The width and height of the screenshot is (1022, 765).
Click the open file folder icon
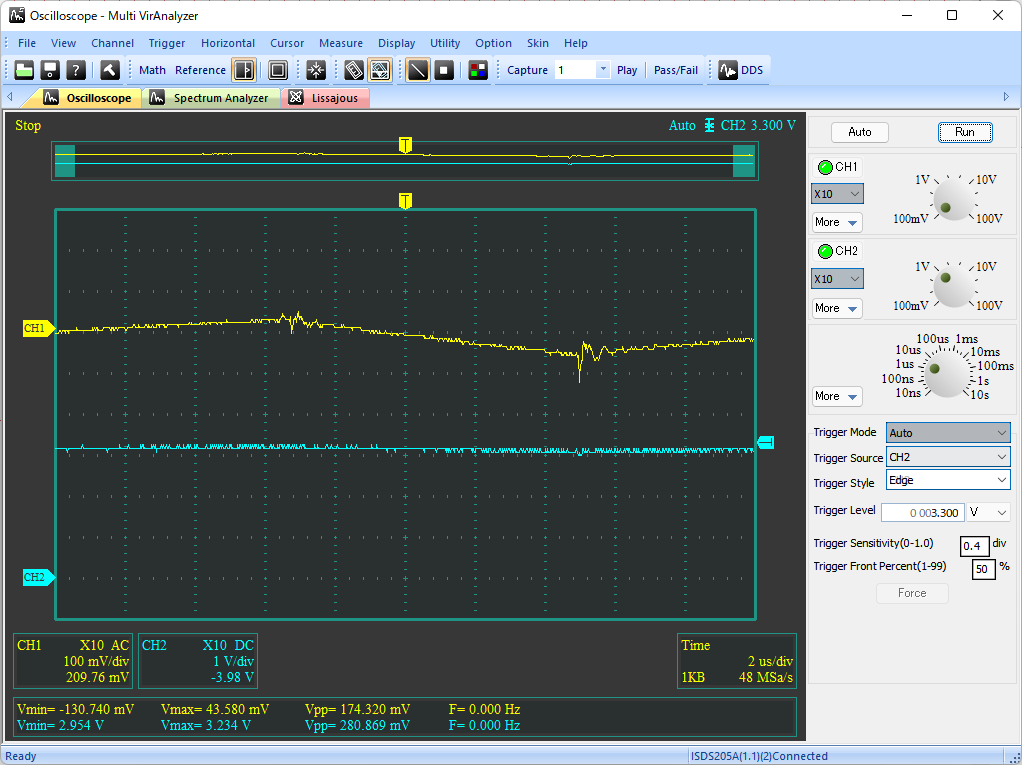tap(24, 70)
